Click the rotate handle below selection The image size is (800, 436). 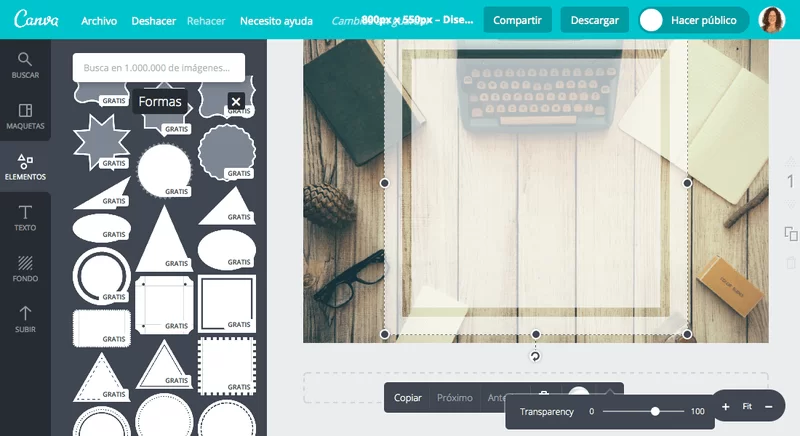click(535, 356)
